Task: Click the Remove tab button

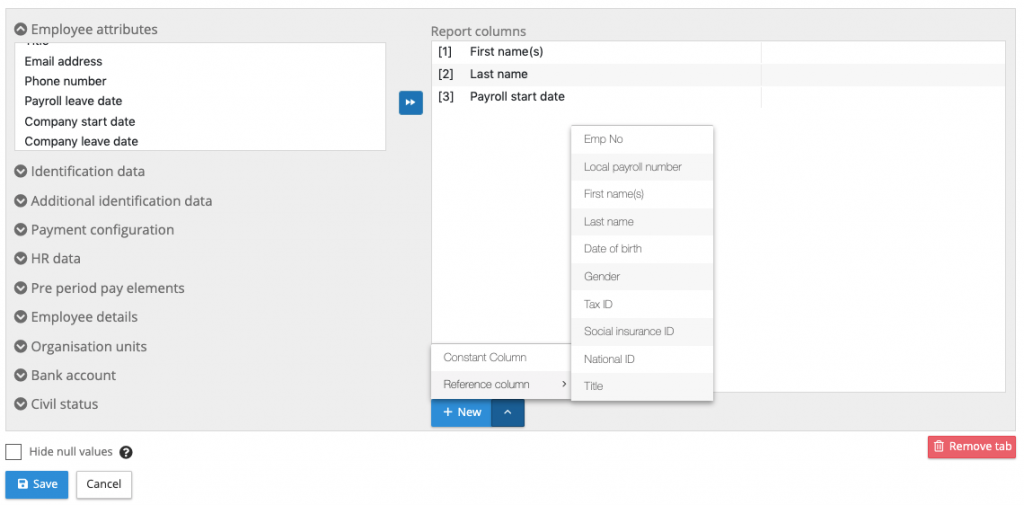Action: [971, 447]
